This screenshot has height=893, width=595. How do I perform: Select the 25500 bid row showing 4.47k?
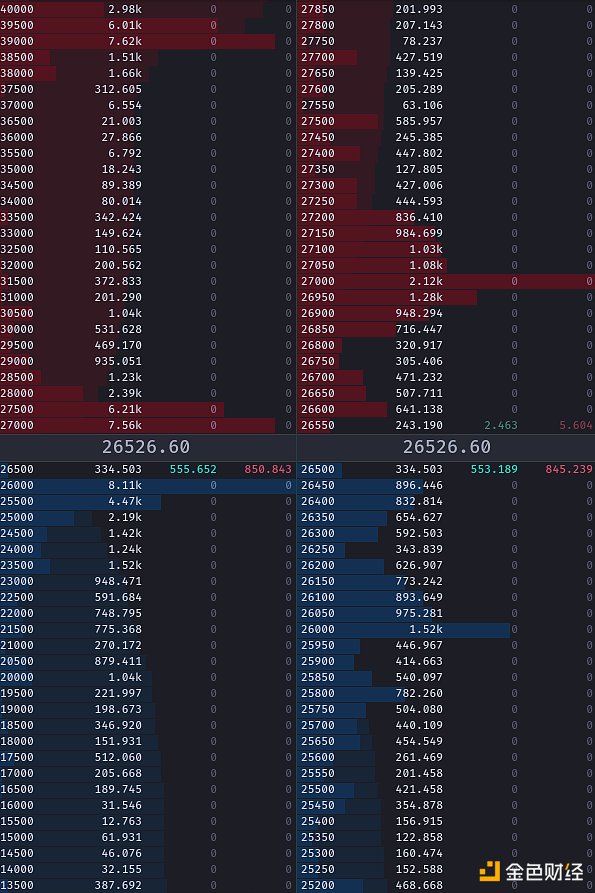(x=148, y=501)
